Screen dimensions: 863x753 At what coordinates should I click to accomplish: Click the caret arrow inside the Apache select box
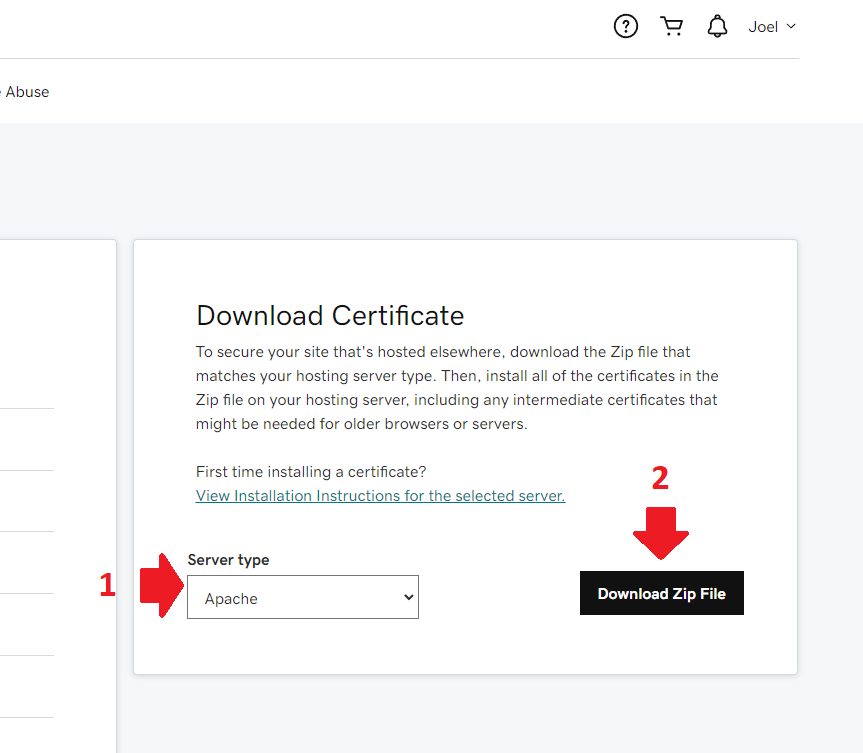[x=407, y=597]
